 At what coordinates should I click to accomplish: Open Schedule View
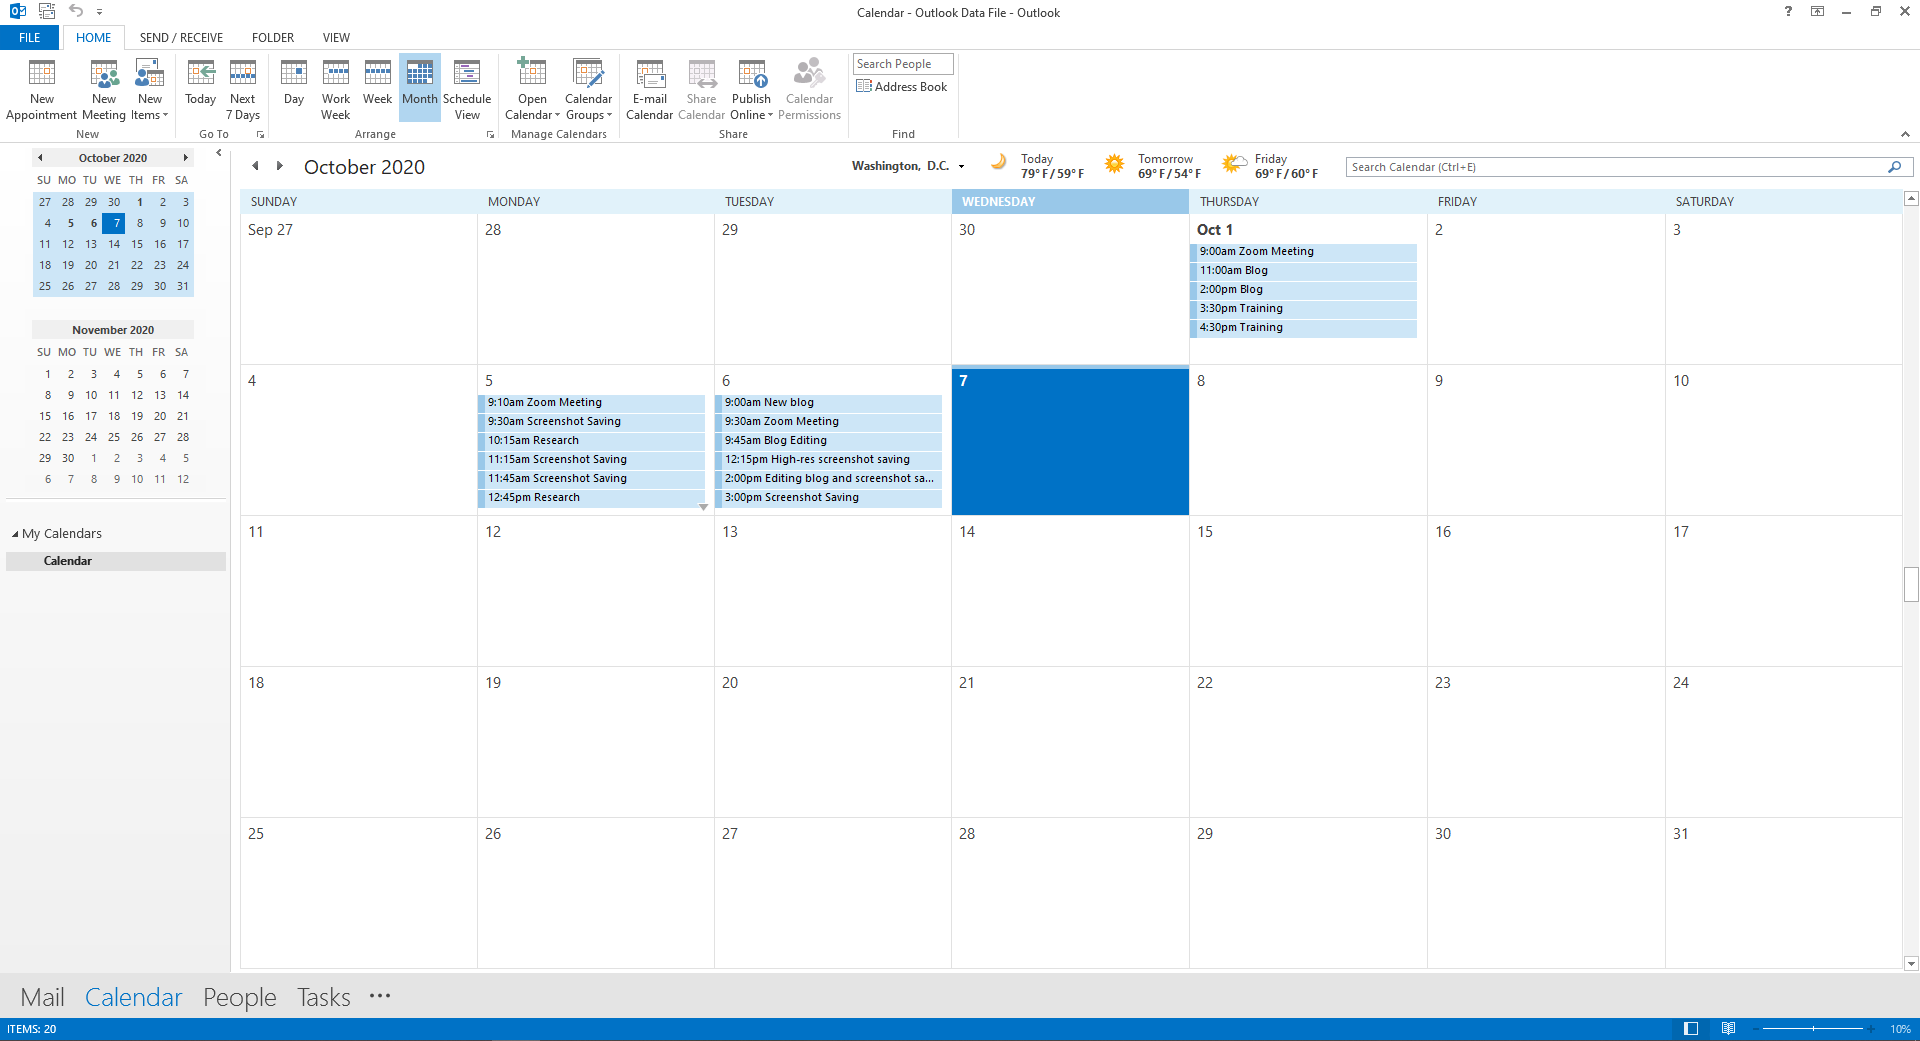[x=466, y=87]
